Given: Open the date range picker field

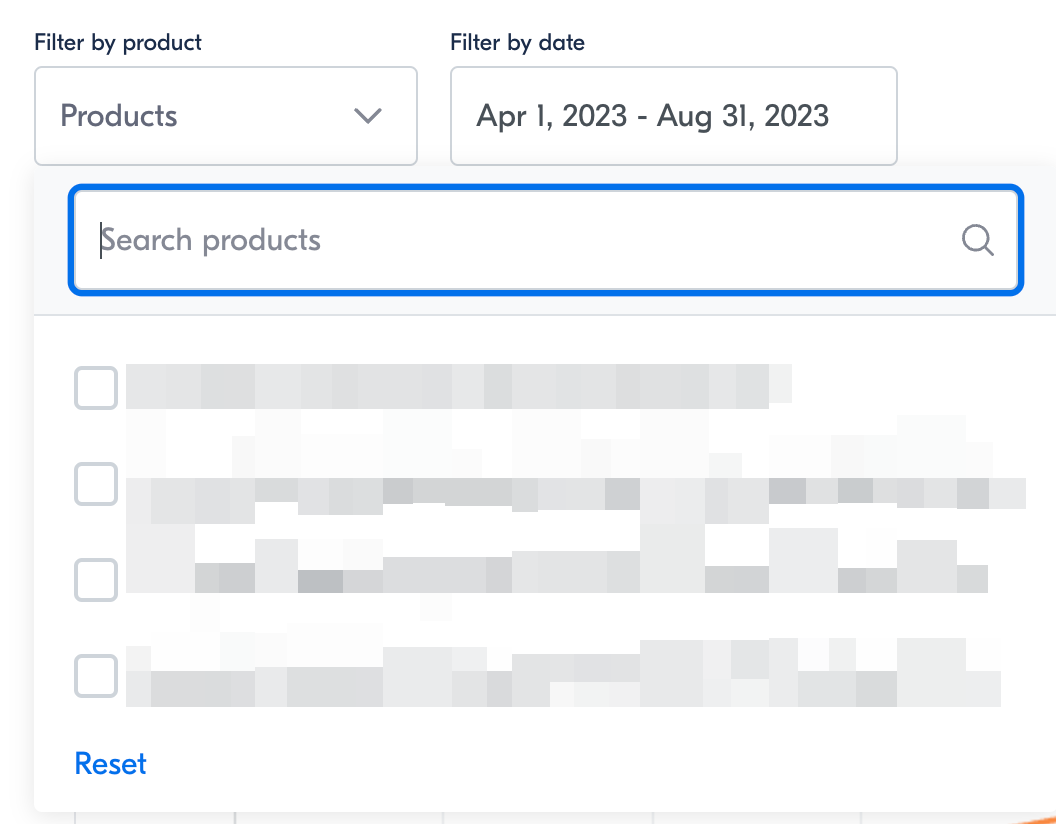Looking at the screenshot, I should coord(673,116).
